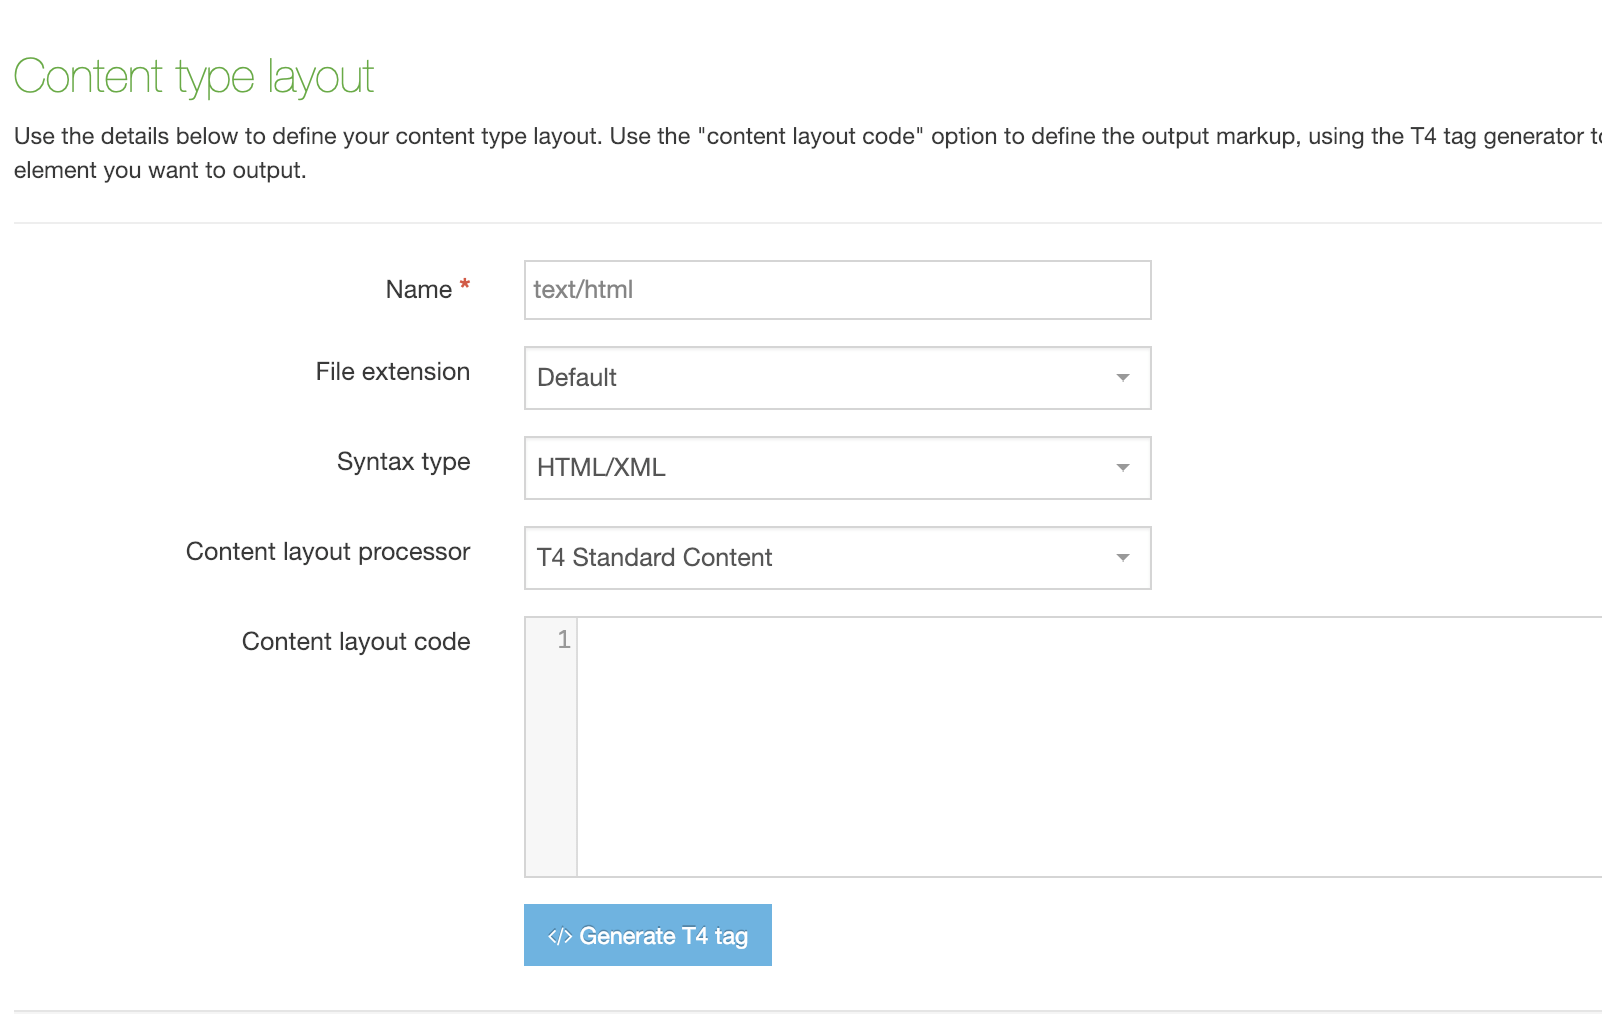Click the red required asterisk beside Name

coord(465,286)
